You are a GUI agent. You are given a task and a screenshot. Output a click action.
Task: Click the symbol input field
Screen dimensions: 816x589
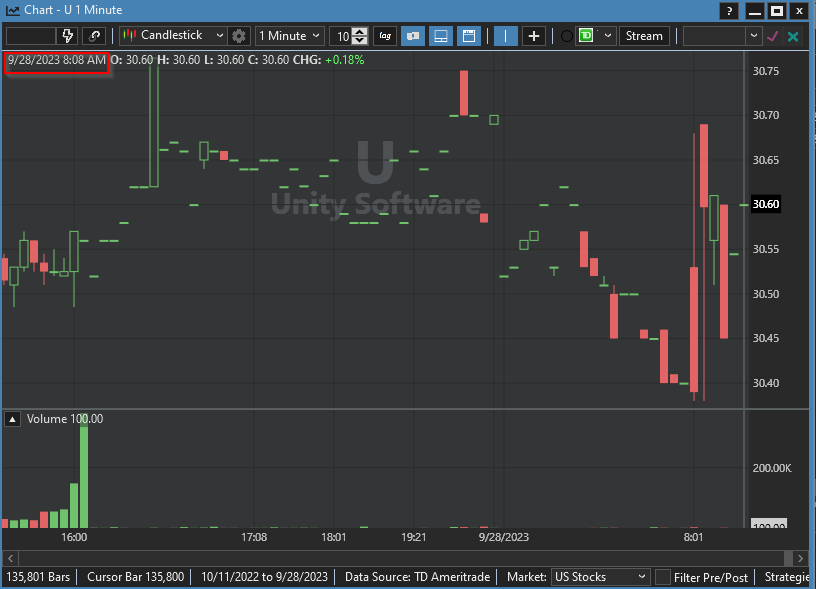coord(30,36)
